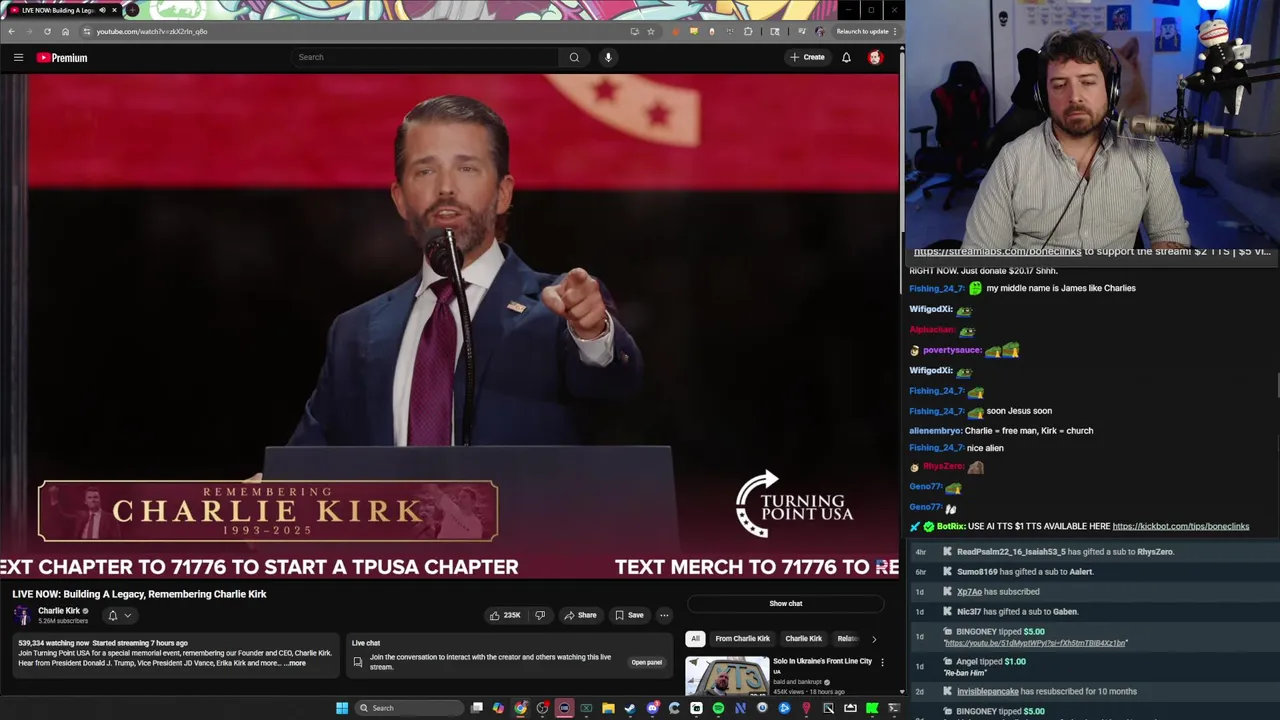The image size is (1280, 720).
Task: Click the browser address bar URL
Action: click(152, 31)
